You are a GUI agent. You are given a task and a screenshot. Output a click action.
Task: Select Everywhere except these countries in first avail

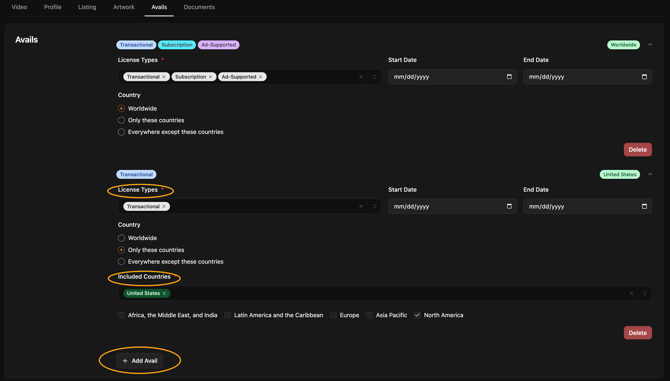121,132
